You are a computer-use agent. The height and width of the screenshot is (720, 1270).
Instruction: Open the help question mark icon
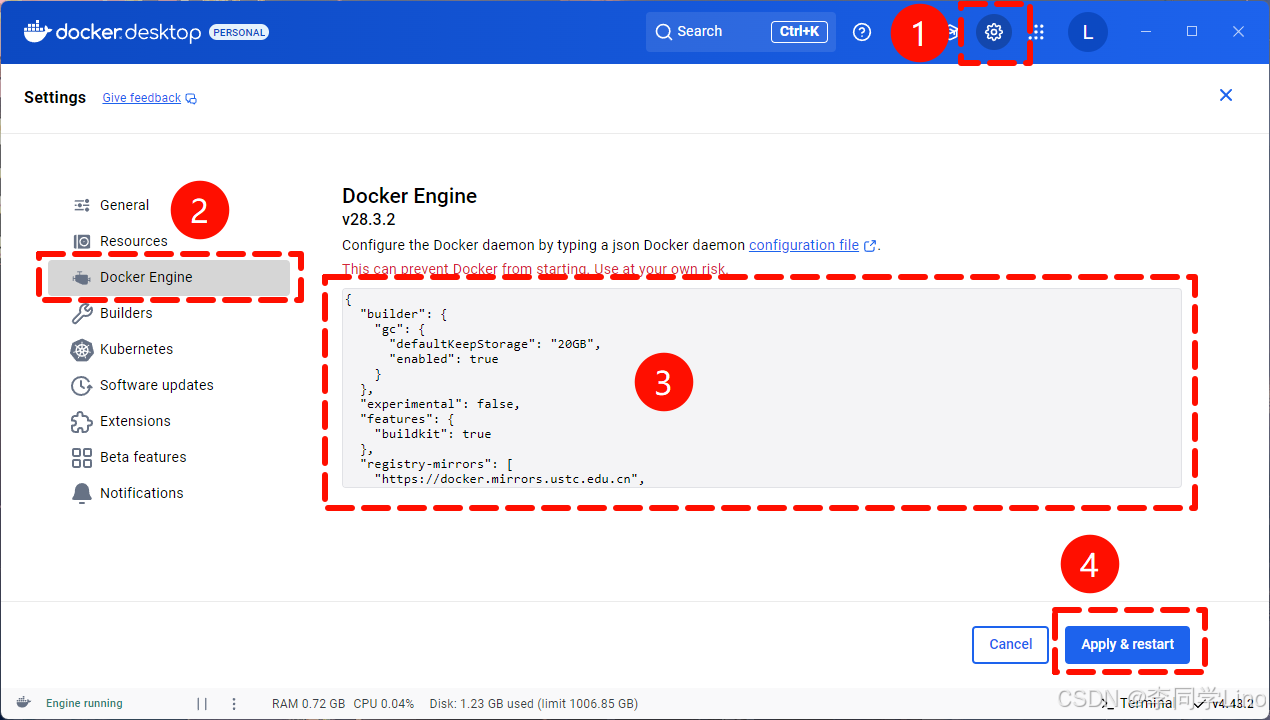click(862, 32)
